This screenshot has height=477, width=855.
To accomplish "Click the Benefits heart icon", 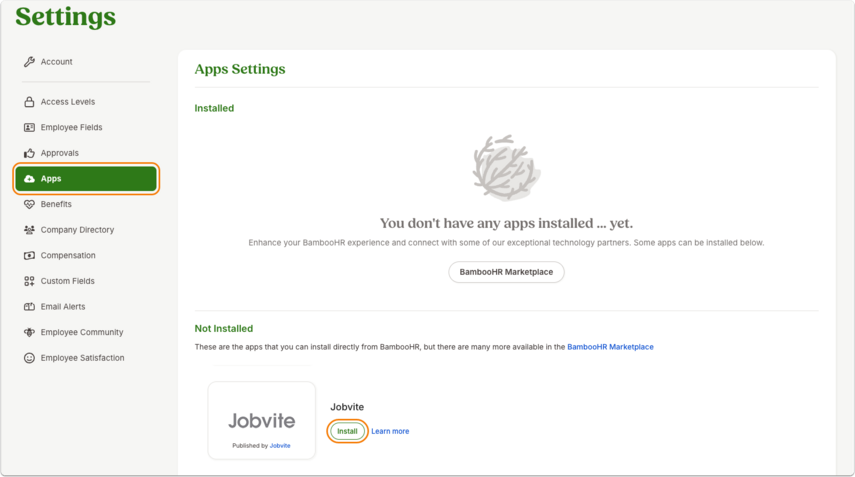I will 29,204.
